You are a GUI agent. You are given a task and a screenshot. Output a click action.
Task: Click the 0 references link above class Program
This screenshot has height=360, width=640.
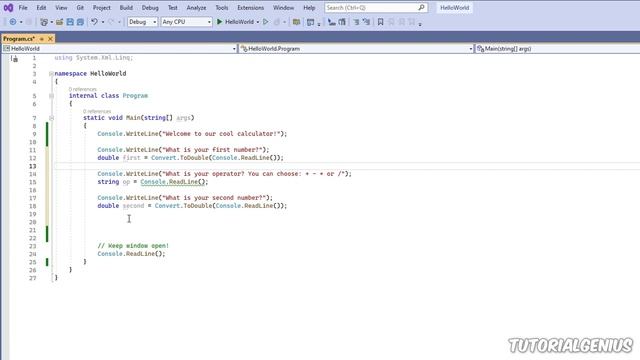pyautogui.click(x=83, y=89)
